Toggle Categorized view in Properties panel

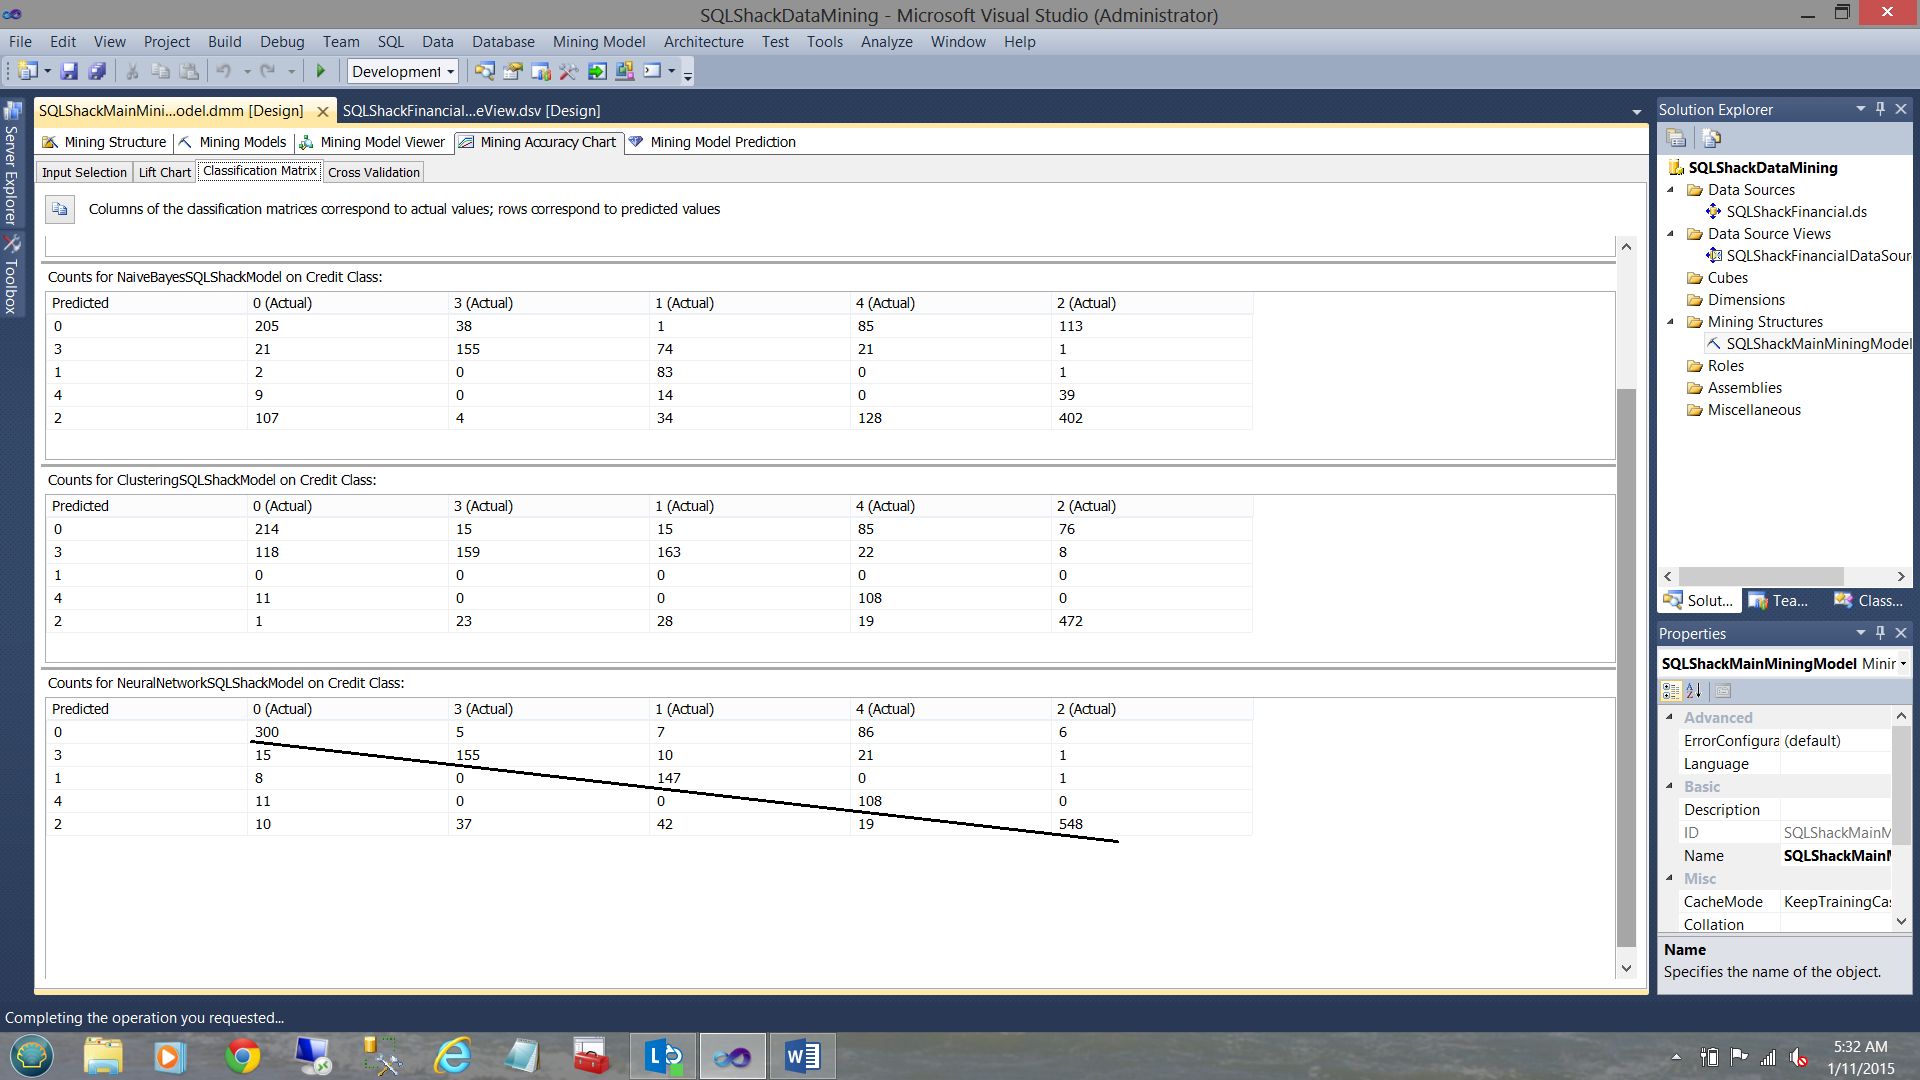tap(1670, 691)
